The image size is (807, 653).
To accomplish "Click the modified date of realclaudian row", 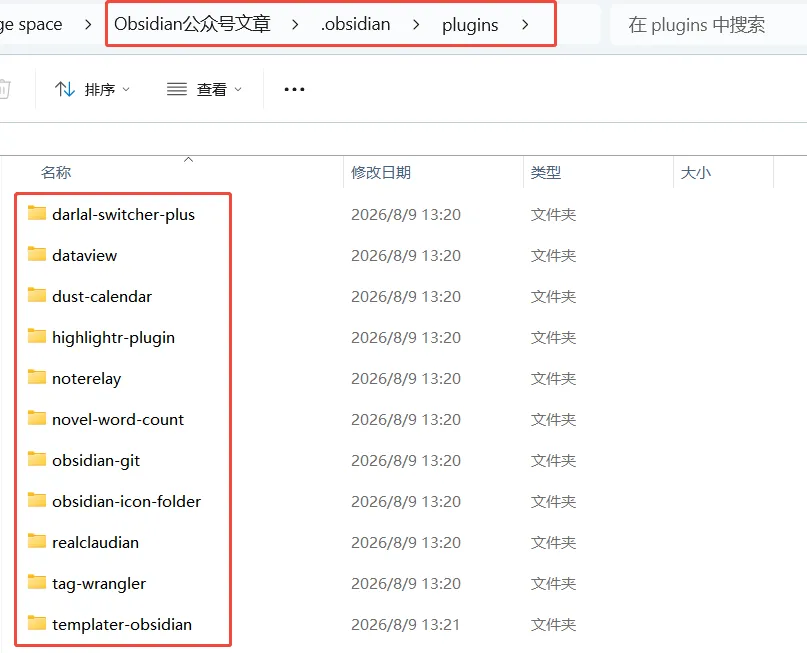I will [x=406, y=542].
